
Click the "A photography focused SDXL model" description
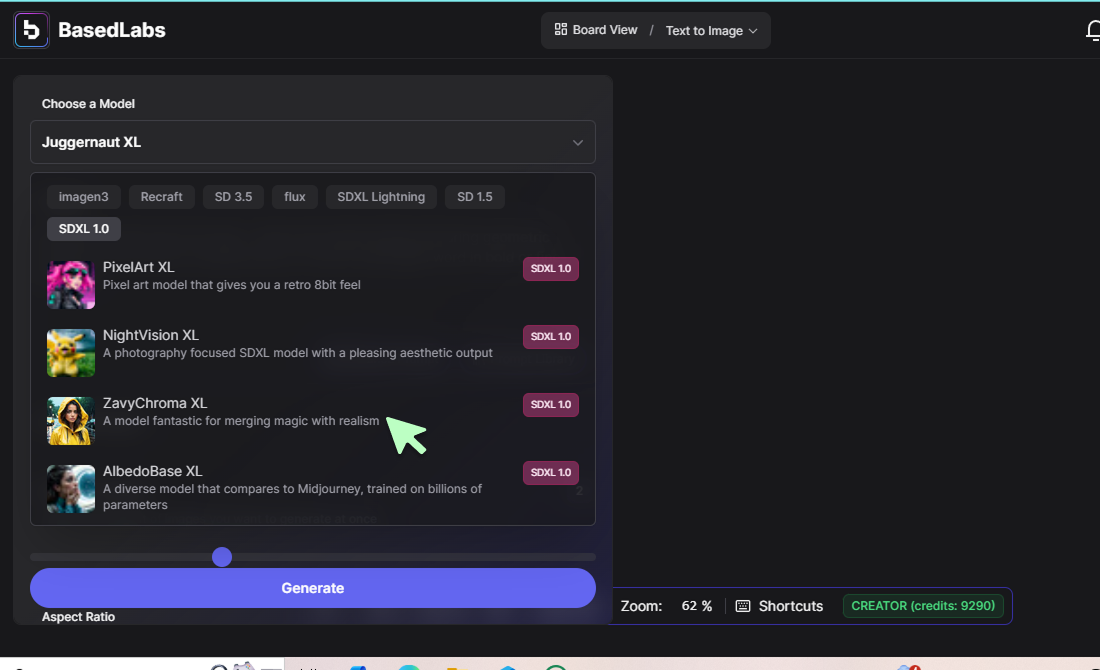point(298,353)
